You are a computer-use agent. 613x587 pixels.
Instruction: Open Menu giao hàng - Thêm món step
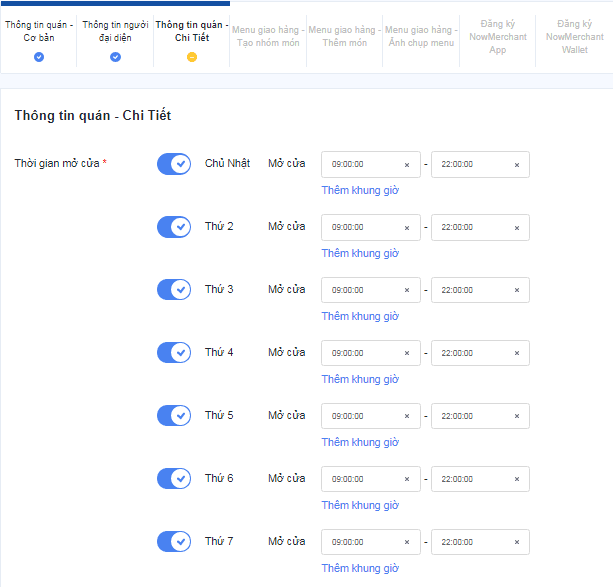coord(344,36)
